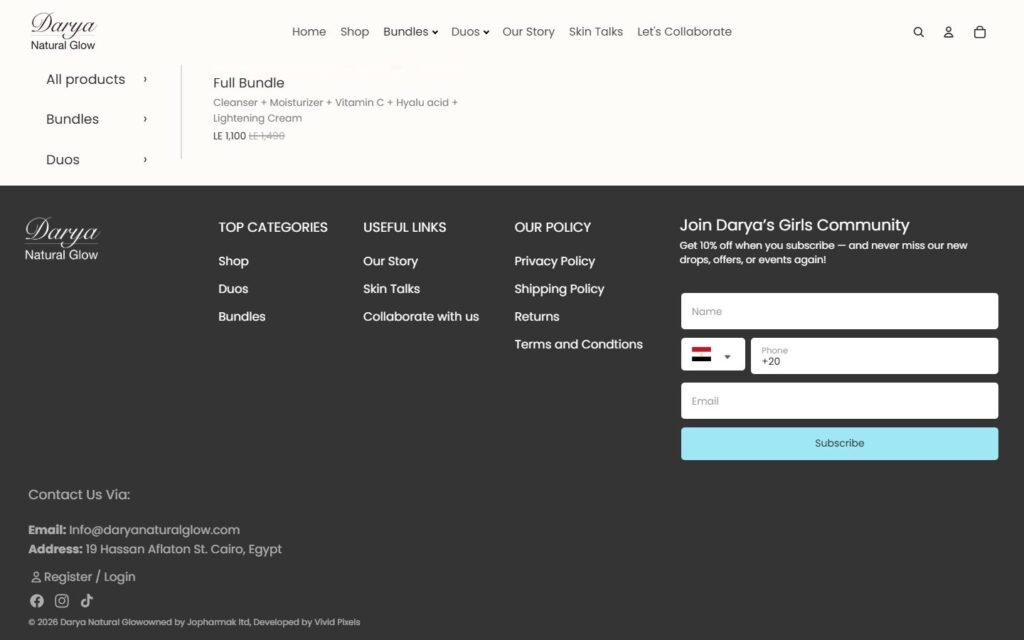Click the Info@daryanaturalglow.com email address

(x=154, y=530)
